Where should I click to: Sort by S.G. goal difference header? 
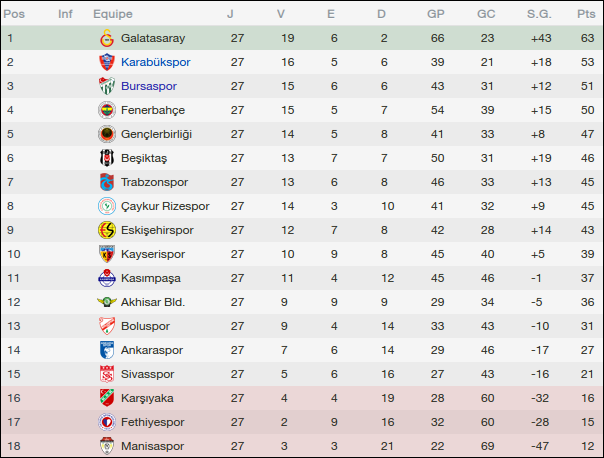(539, 14)
